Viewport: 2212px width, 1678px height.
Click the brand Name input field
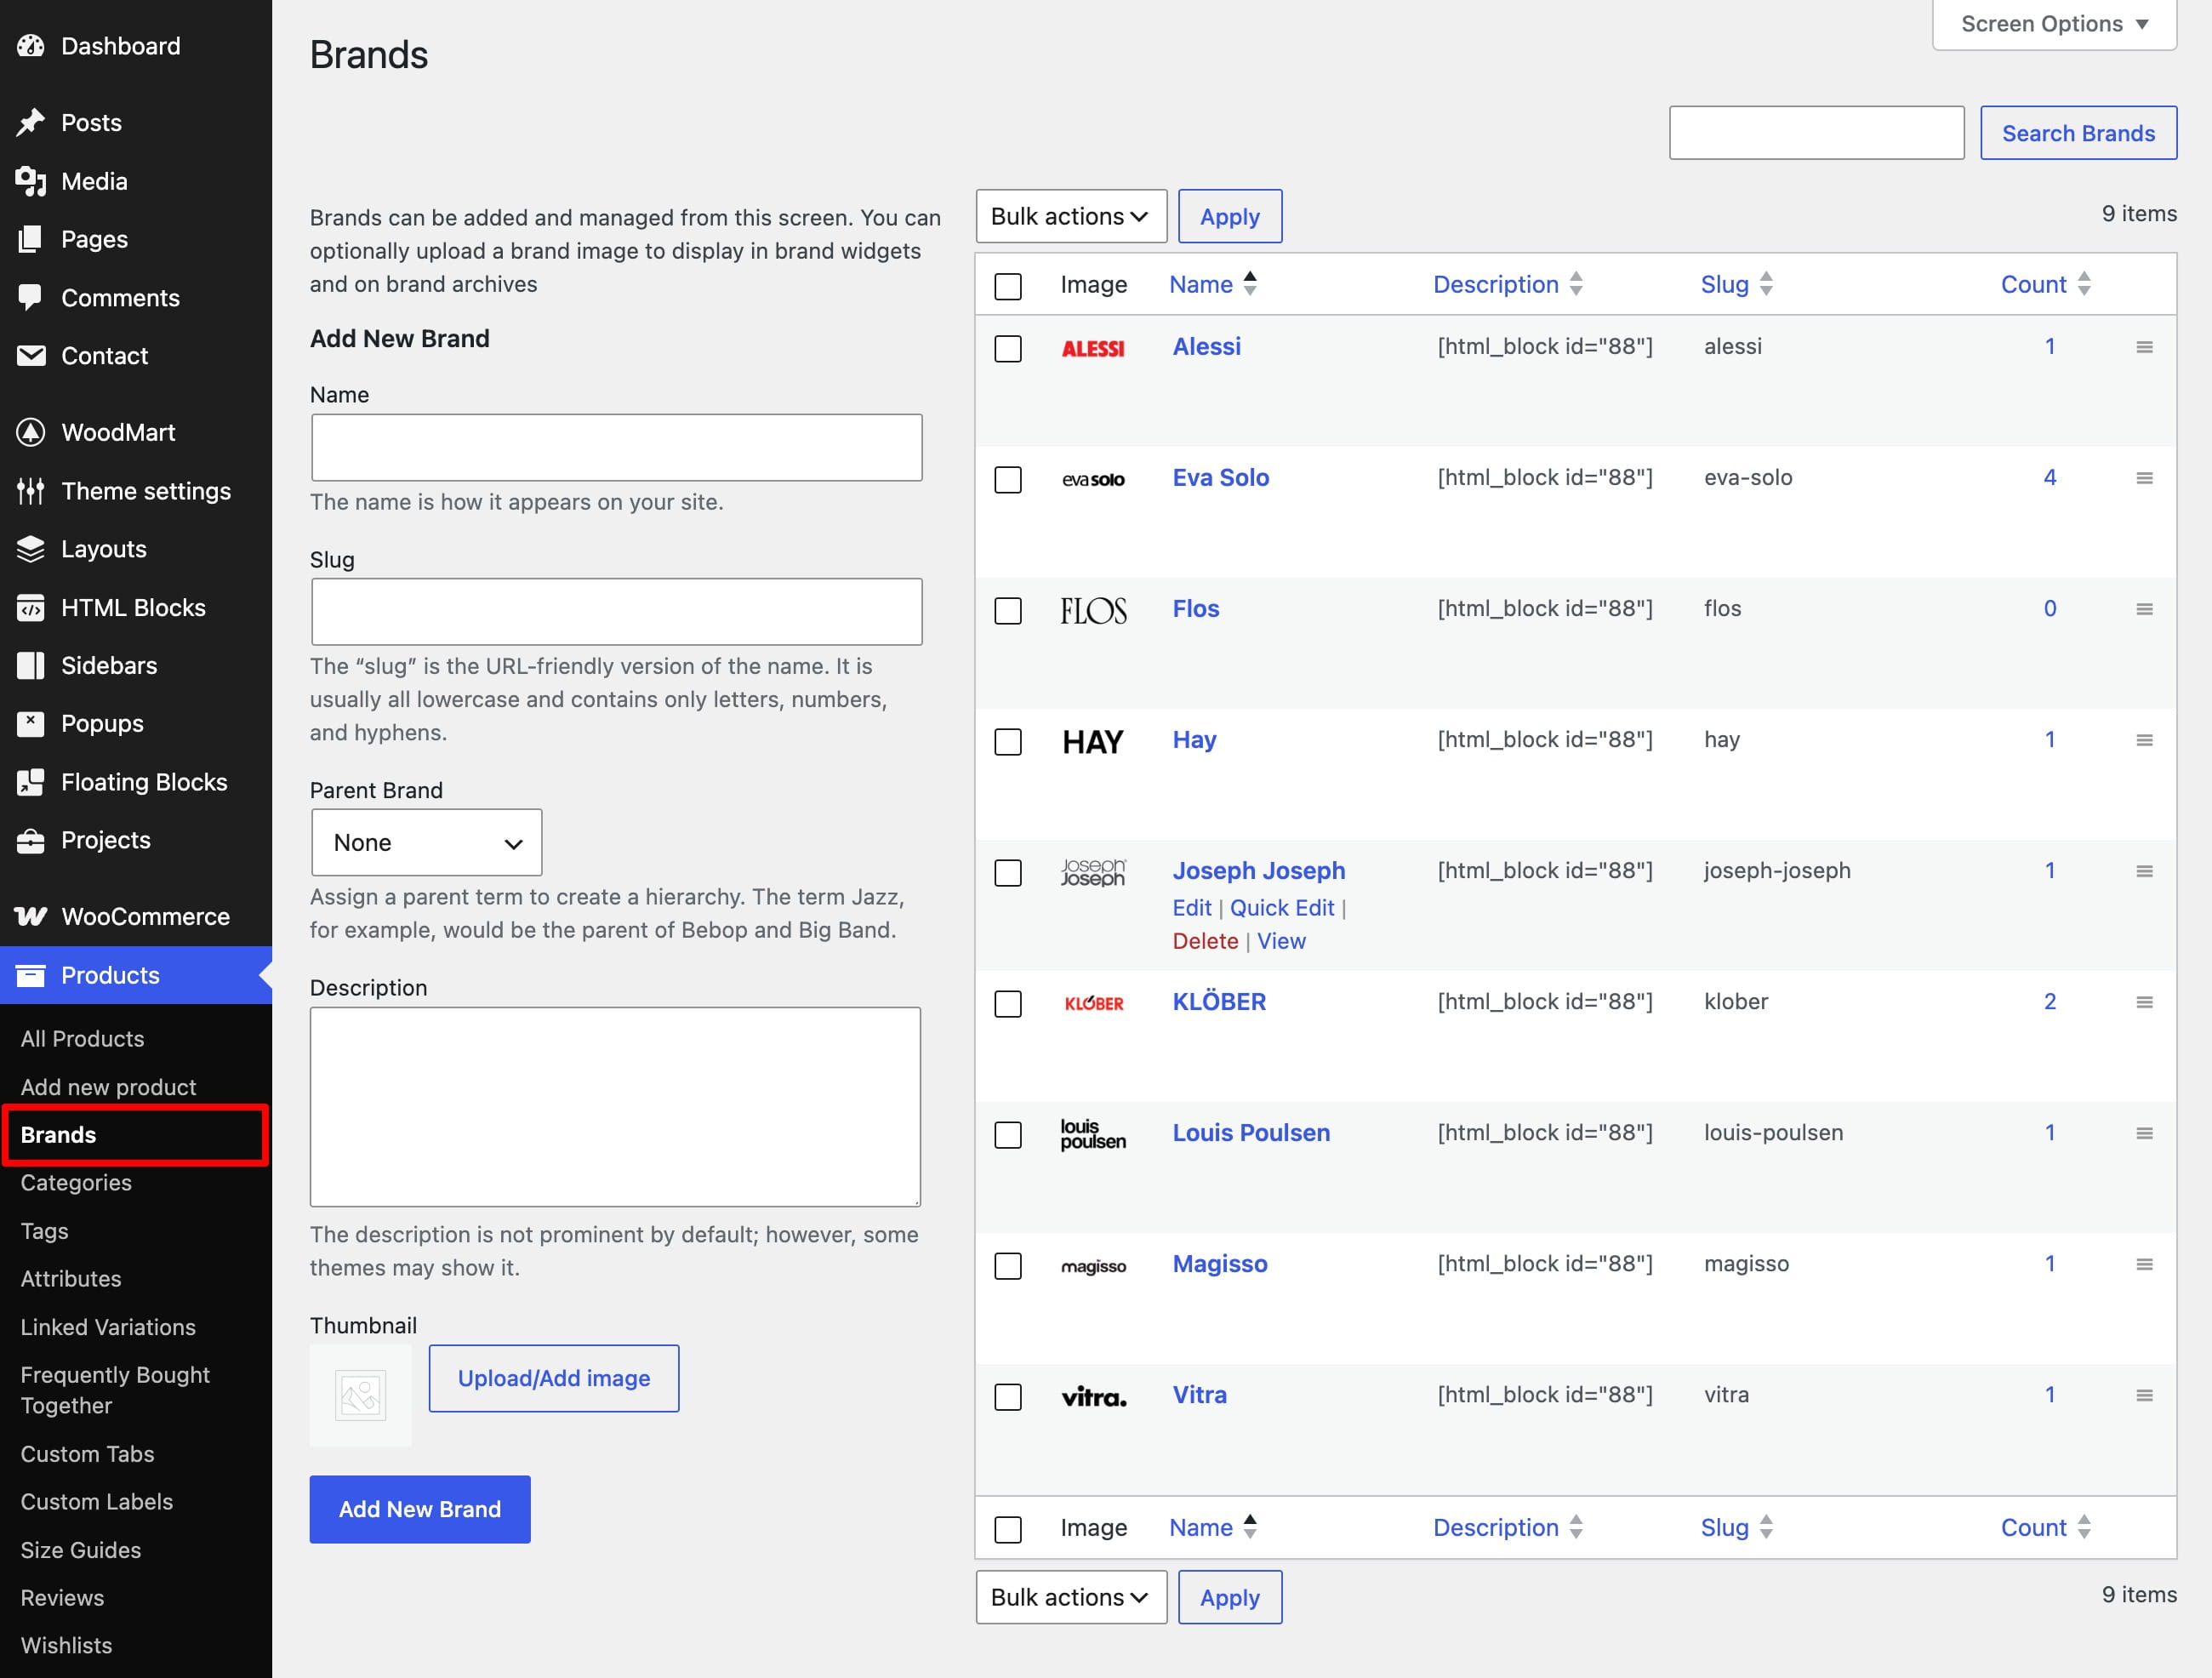click(616, 447)
